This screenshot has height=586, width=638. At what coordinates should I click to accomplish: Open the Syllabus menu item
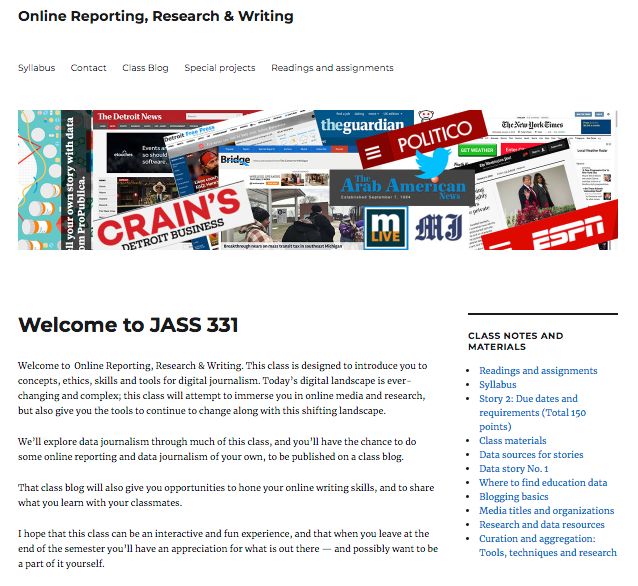(x=37, y=68)
